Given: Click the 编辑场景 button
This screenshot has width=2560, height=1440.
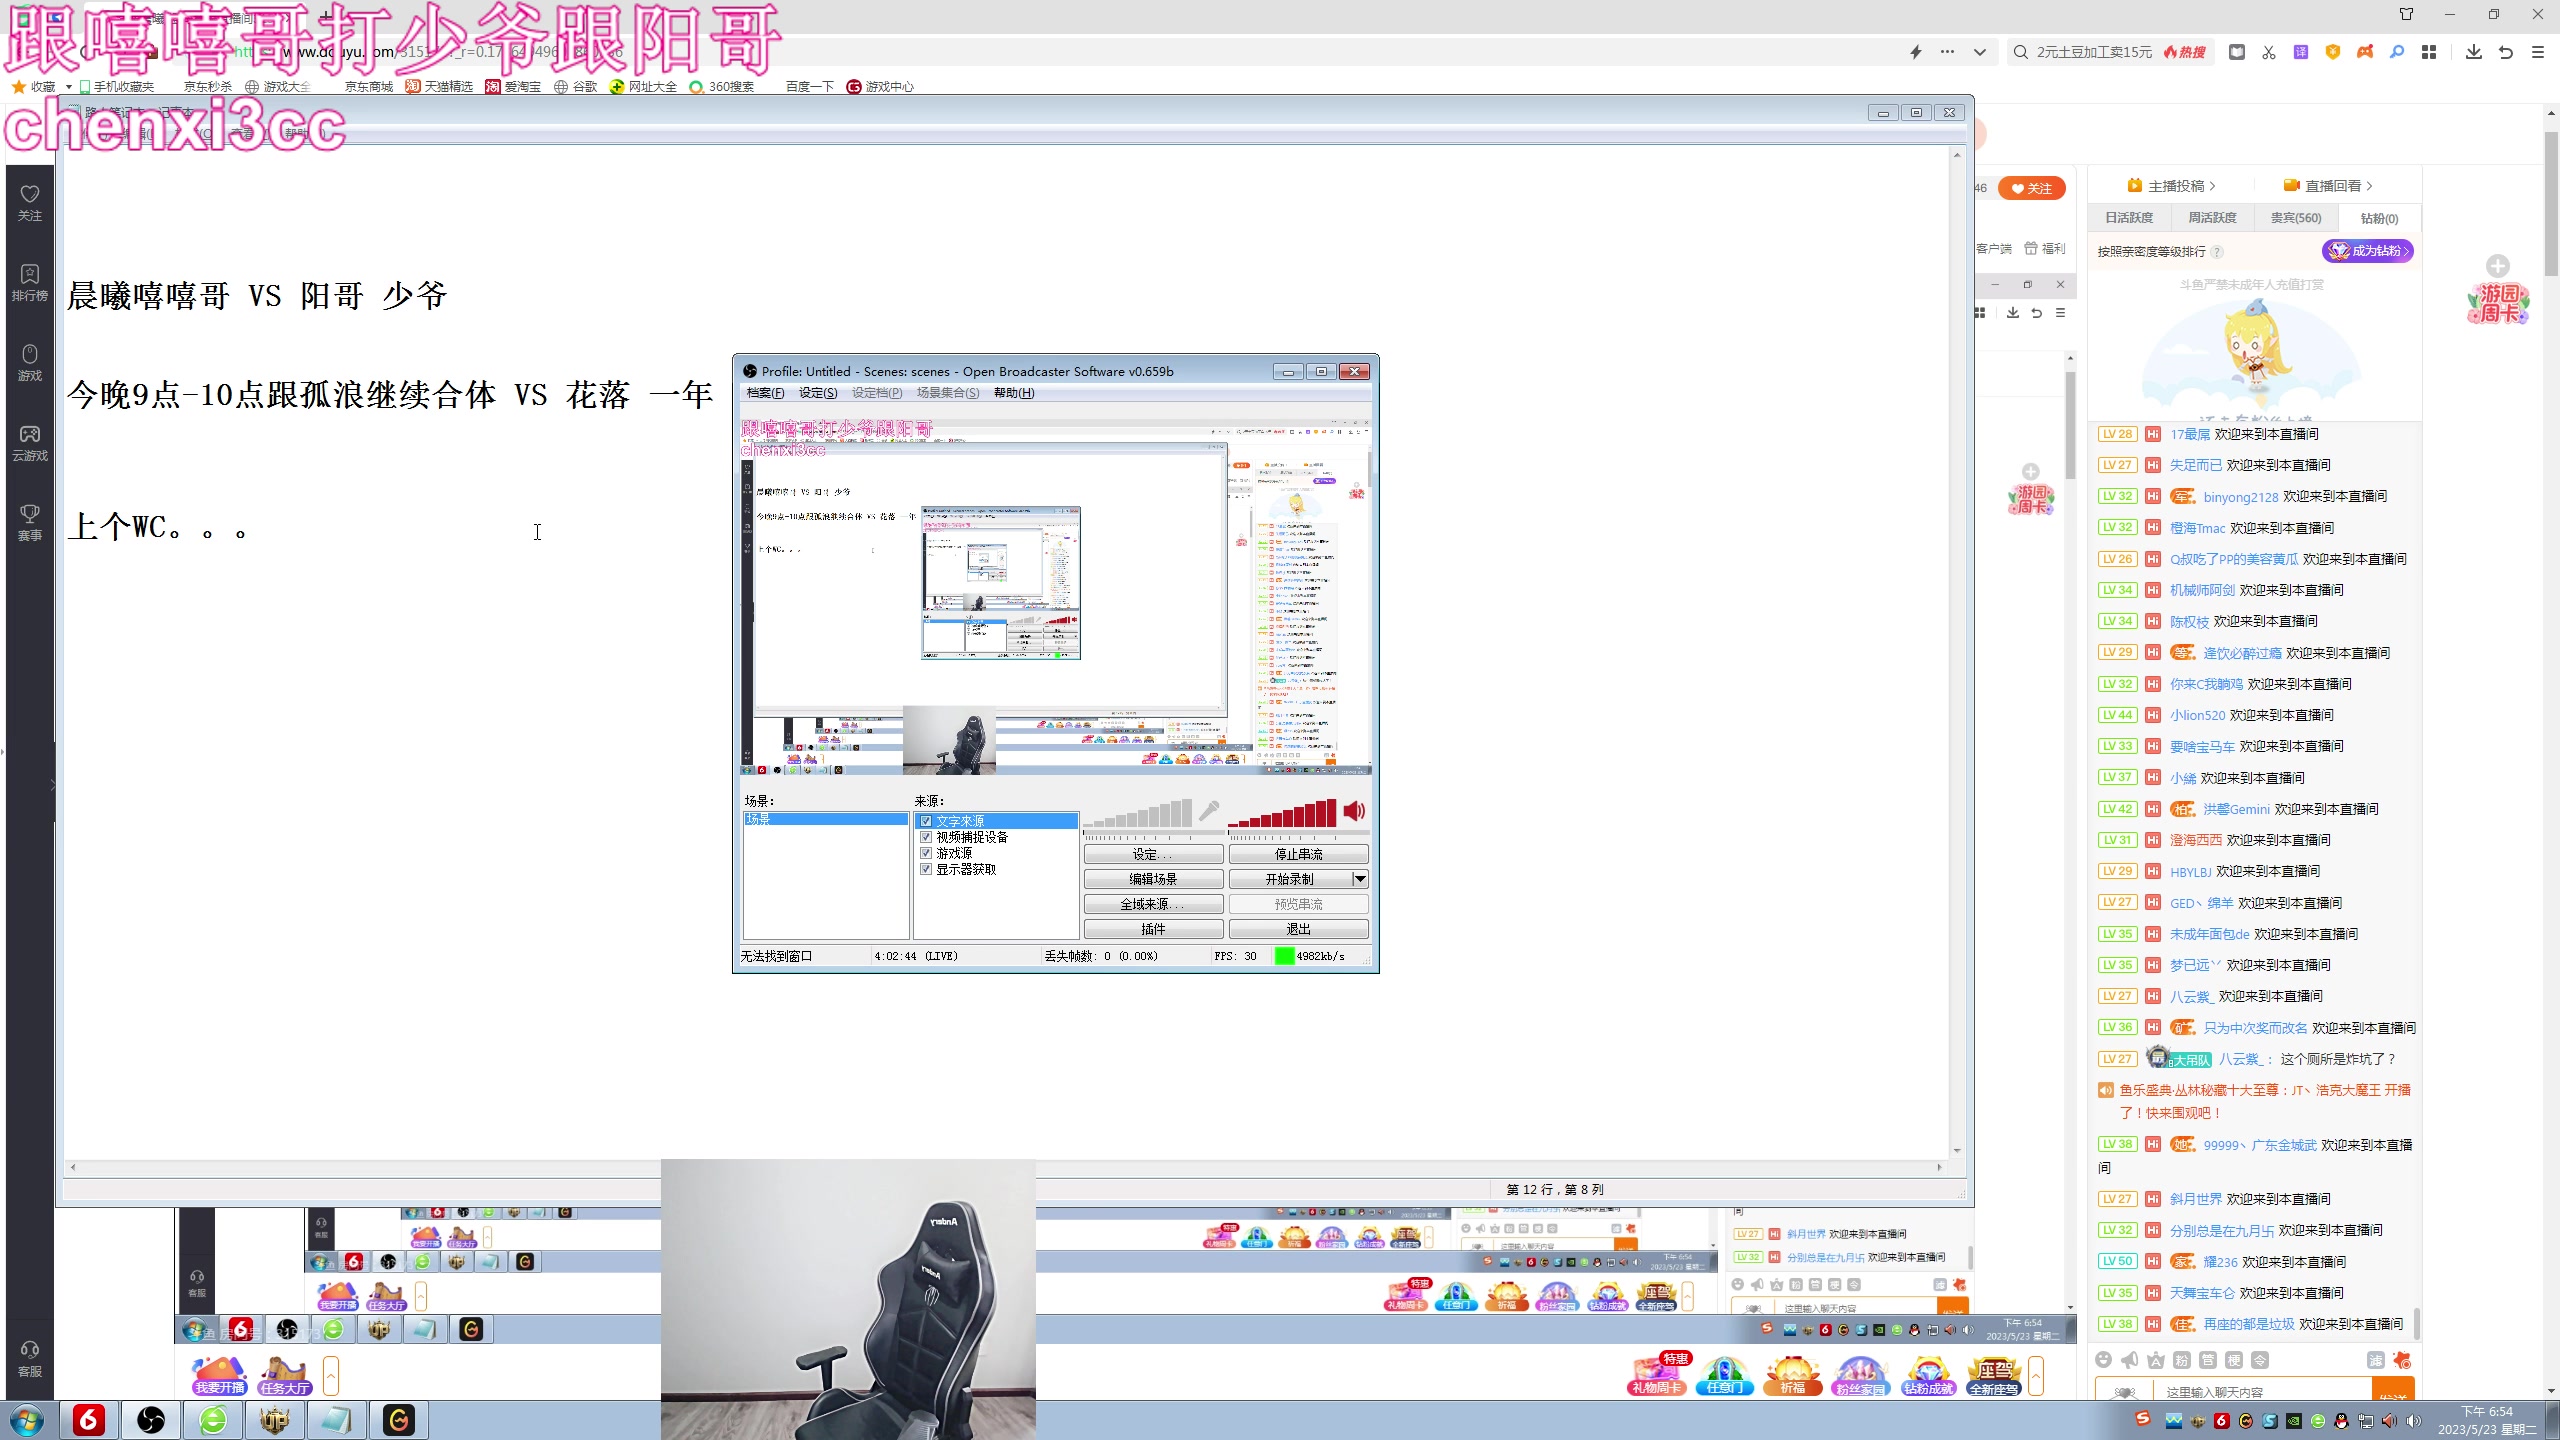Looking at the screenshot, I should point(1153,879).
